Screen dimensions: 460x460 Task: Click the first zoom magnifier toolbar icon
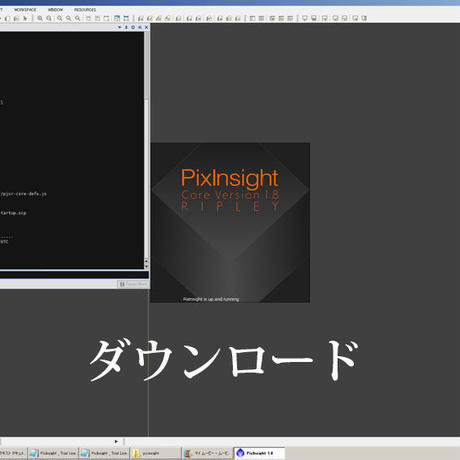point(40,18)
